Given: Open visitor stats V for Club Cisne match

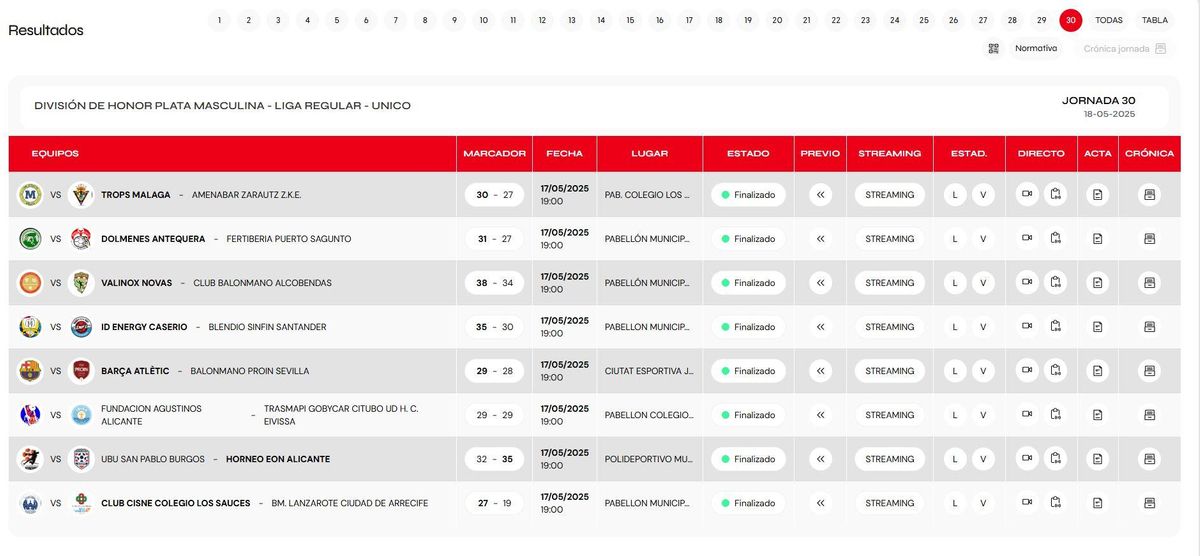Looking at the screenshot, I should (x=983, y=503).
